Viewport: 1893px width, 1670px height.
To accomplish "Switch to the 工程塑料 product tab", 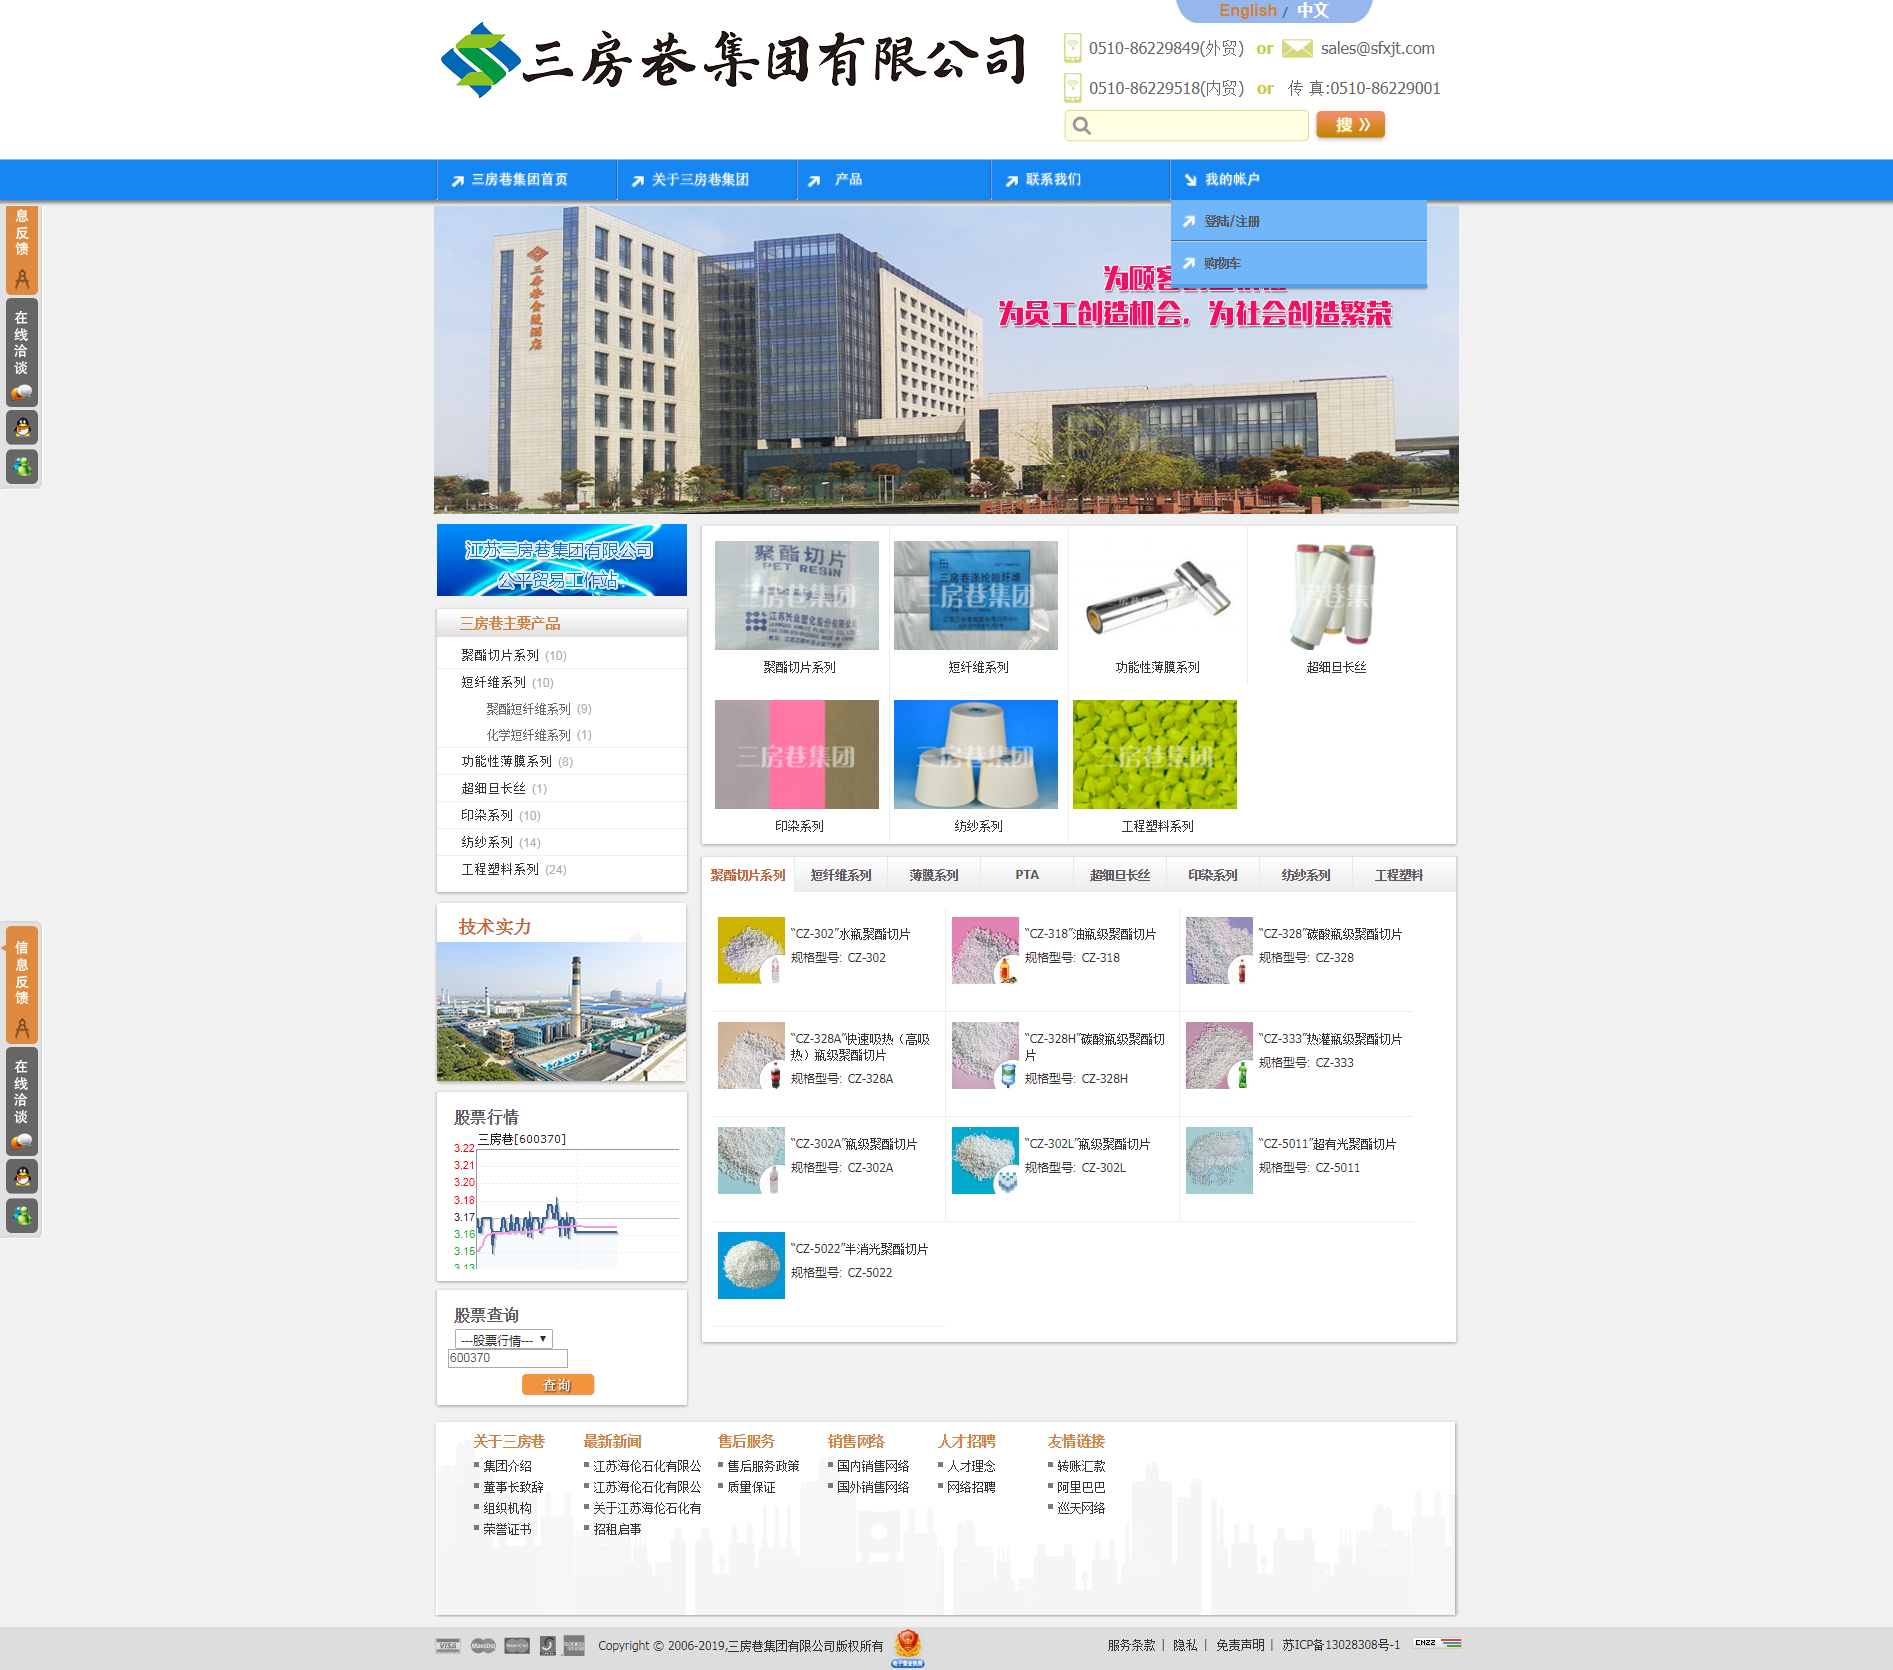I will (1399, 875).
